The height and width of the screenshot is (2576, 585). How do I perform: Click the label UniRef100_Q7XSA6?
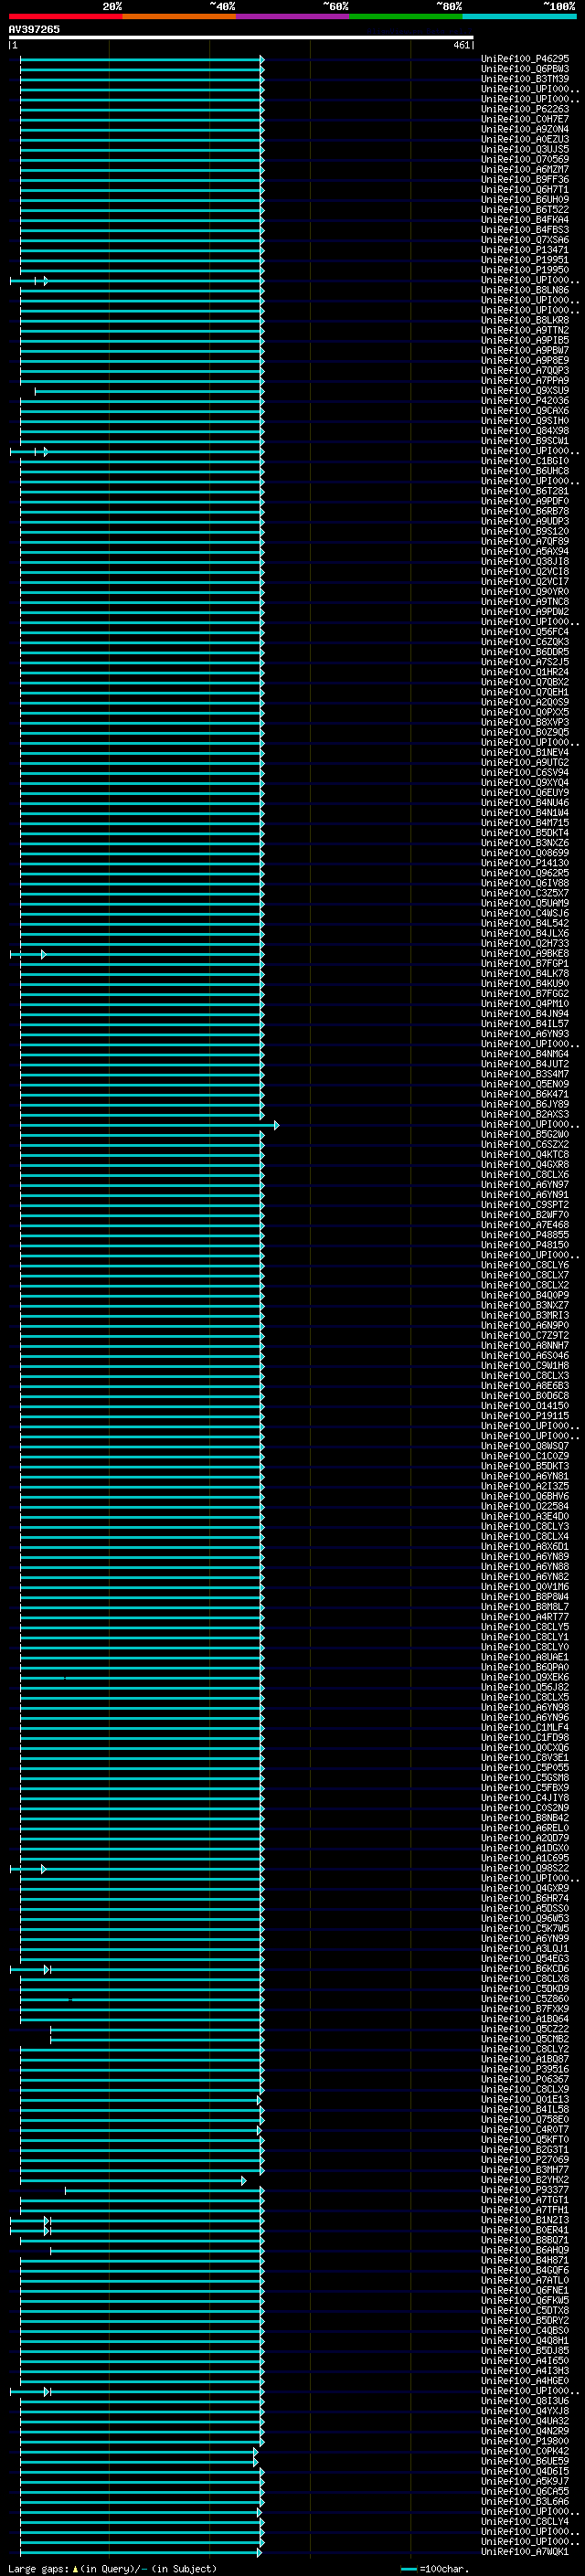(x=525, y=240)
